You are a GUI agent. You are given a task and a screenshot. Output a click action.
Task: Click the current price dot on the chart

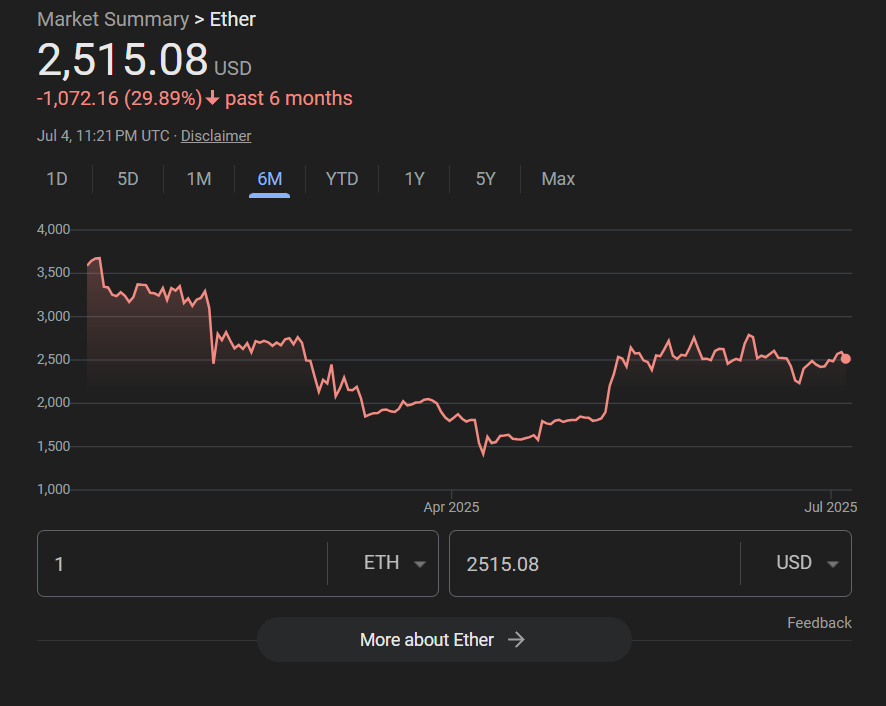(x=846, y=359)
